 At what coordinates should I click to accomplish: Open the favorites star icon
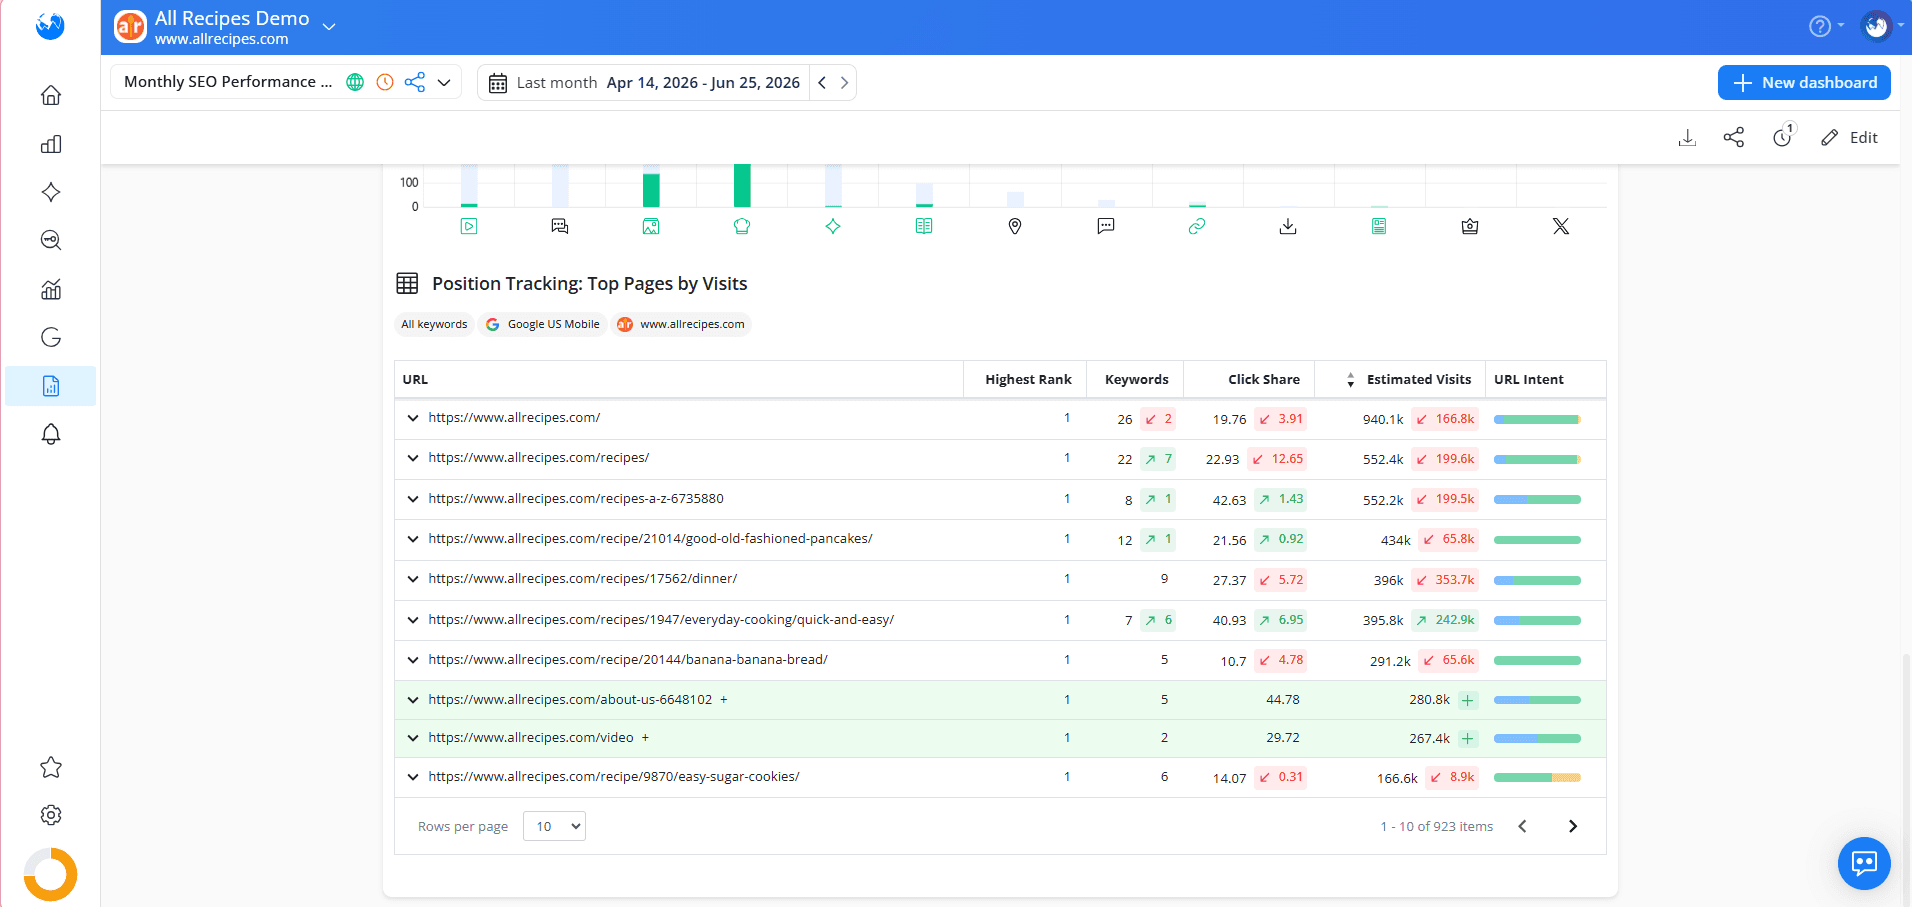(51, 767)
